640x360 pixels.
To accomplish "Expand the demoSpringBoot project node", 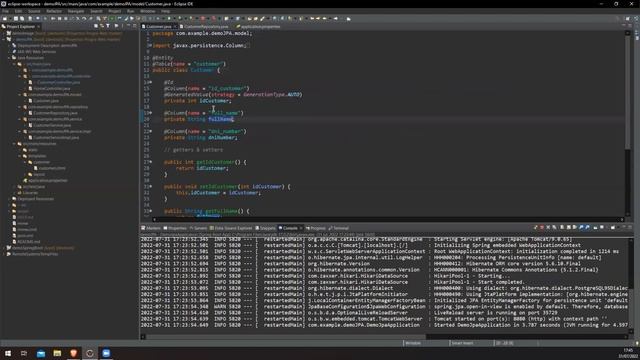I will (4, 248).
